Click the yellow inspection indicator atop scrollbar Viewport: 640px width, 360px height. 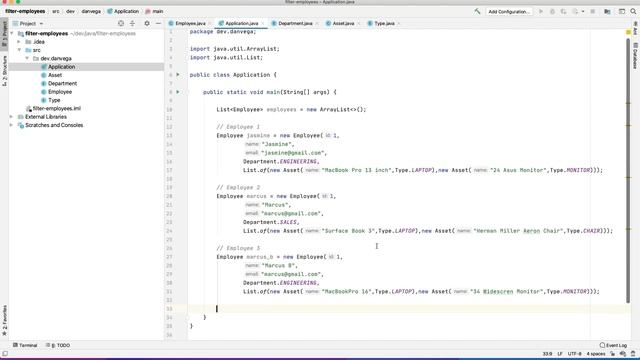pos(629,32)
